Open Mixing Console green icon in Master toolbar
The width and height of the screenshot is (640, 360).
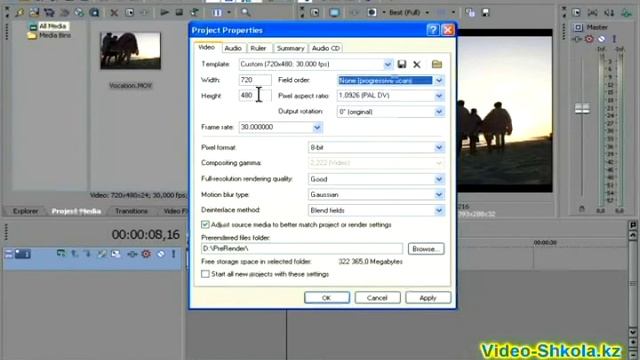(627, 13)
